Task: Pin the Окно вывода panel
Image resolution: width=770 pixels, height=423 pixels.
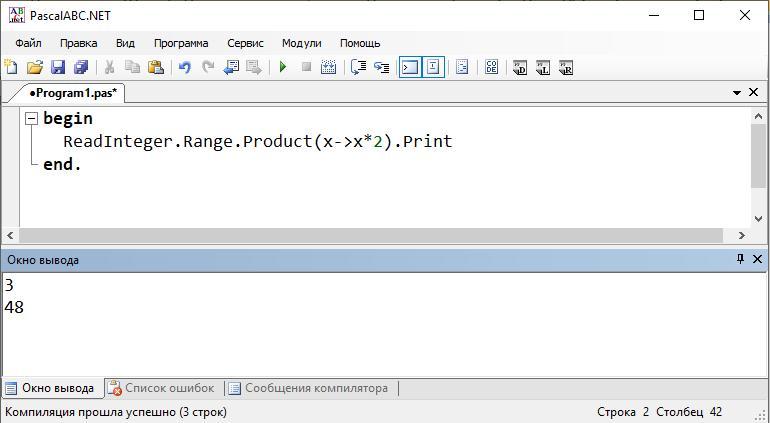Action: tap(741, 258)
